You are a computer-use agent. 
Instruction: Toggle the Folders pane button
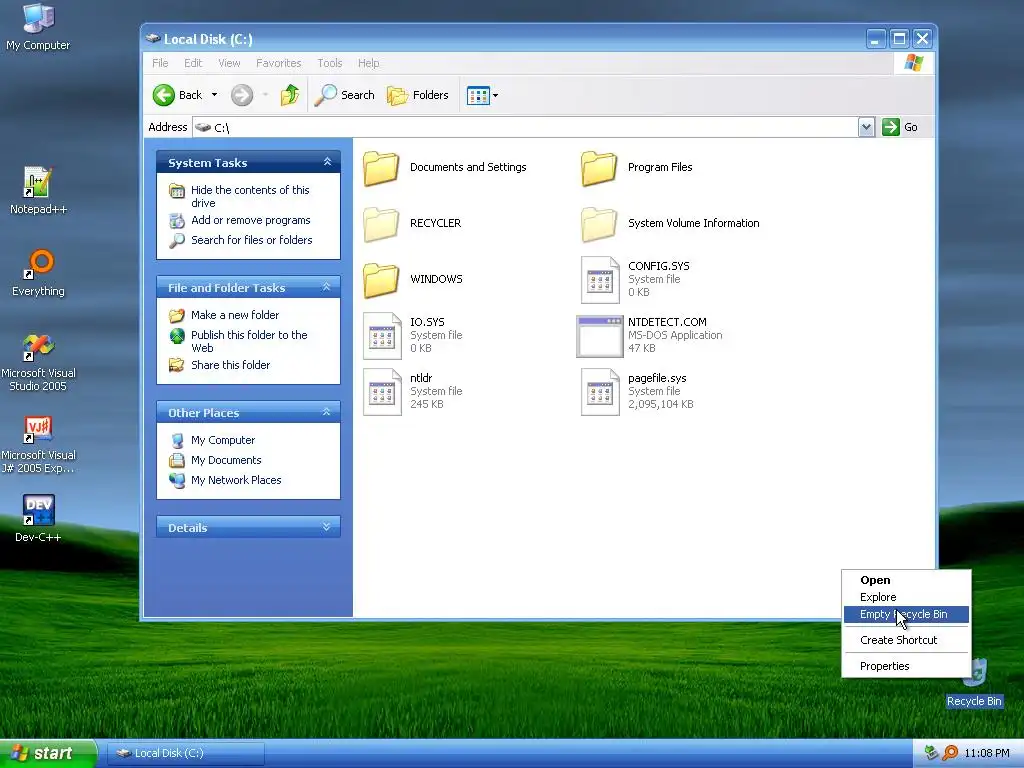(x=418, y=95)
